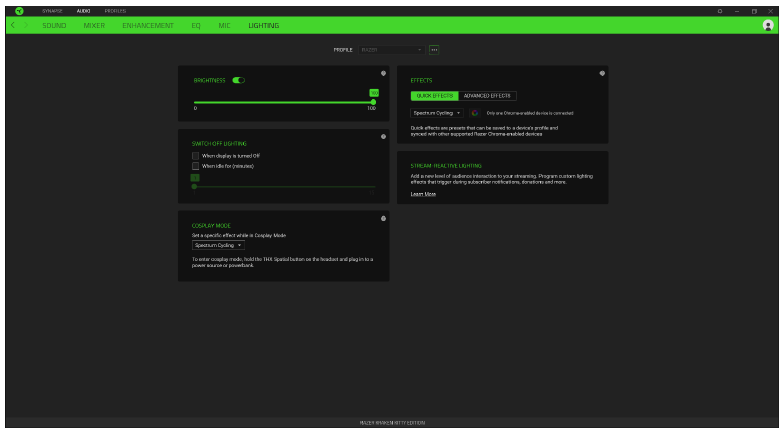Check 'When idle for (minutes)'

195,166
